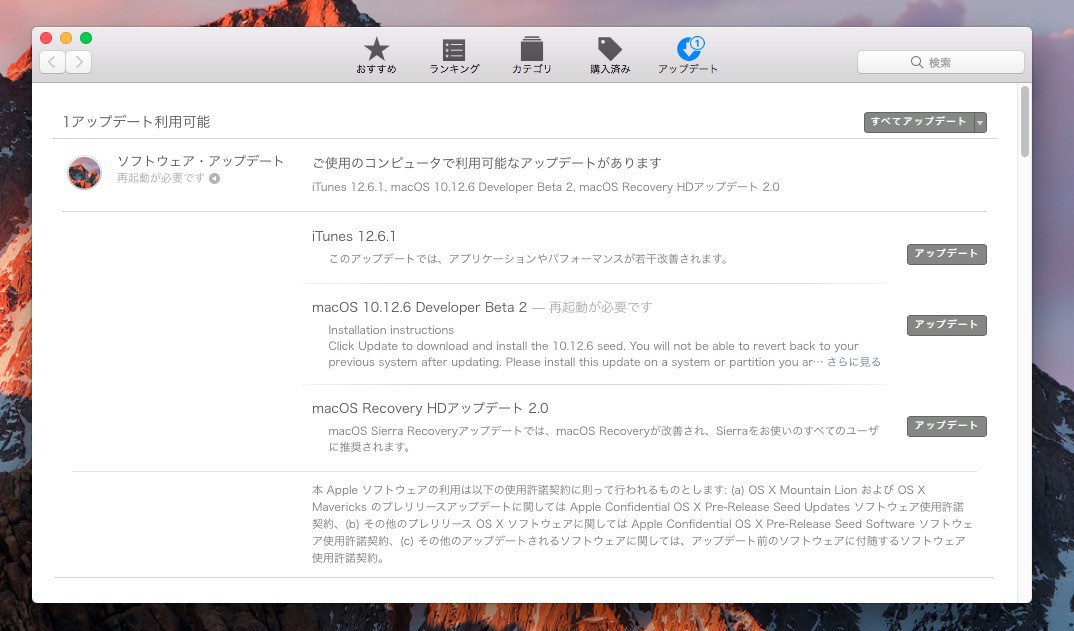
Task: Expand description with さらに見る link
Action: click(x=853, y=362)
